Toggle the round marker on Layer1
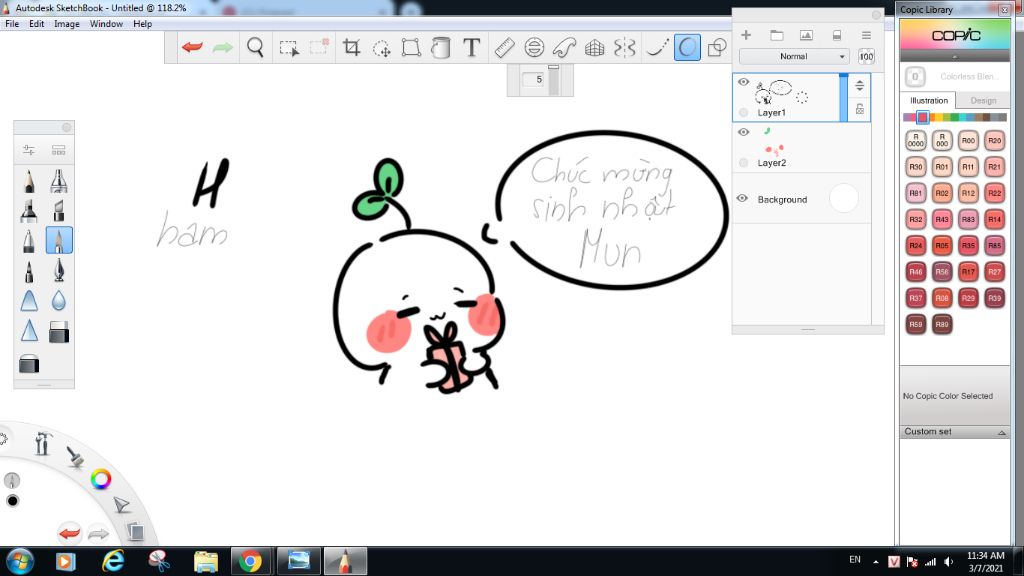 pyautogui.click(x=743, y=113)
